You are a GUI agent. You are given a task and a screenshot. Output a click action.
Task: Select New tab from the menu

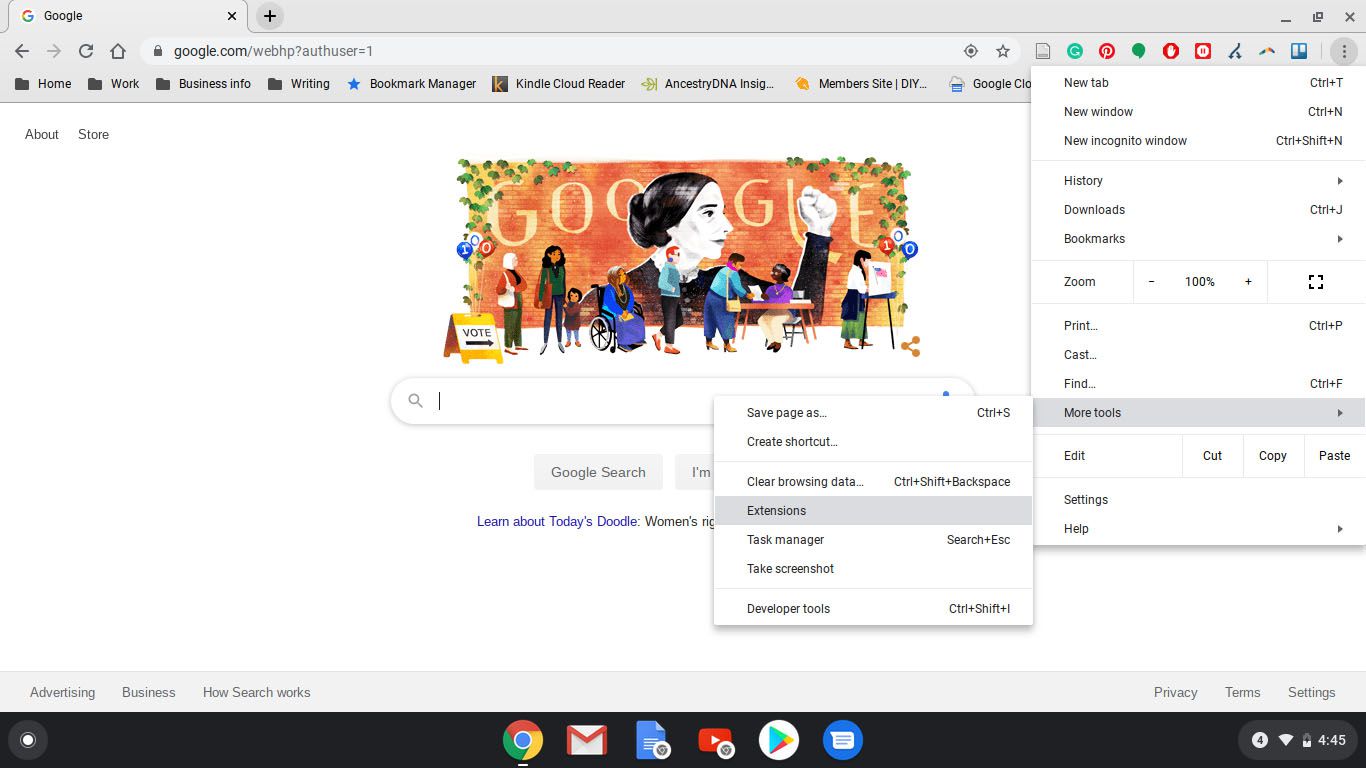click(x=1198, y=83)
